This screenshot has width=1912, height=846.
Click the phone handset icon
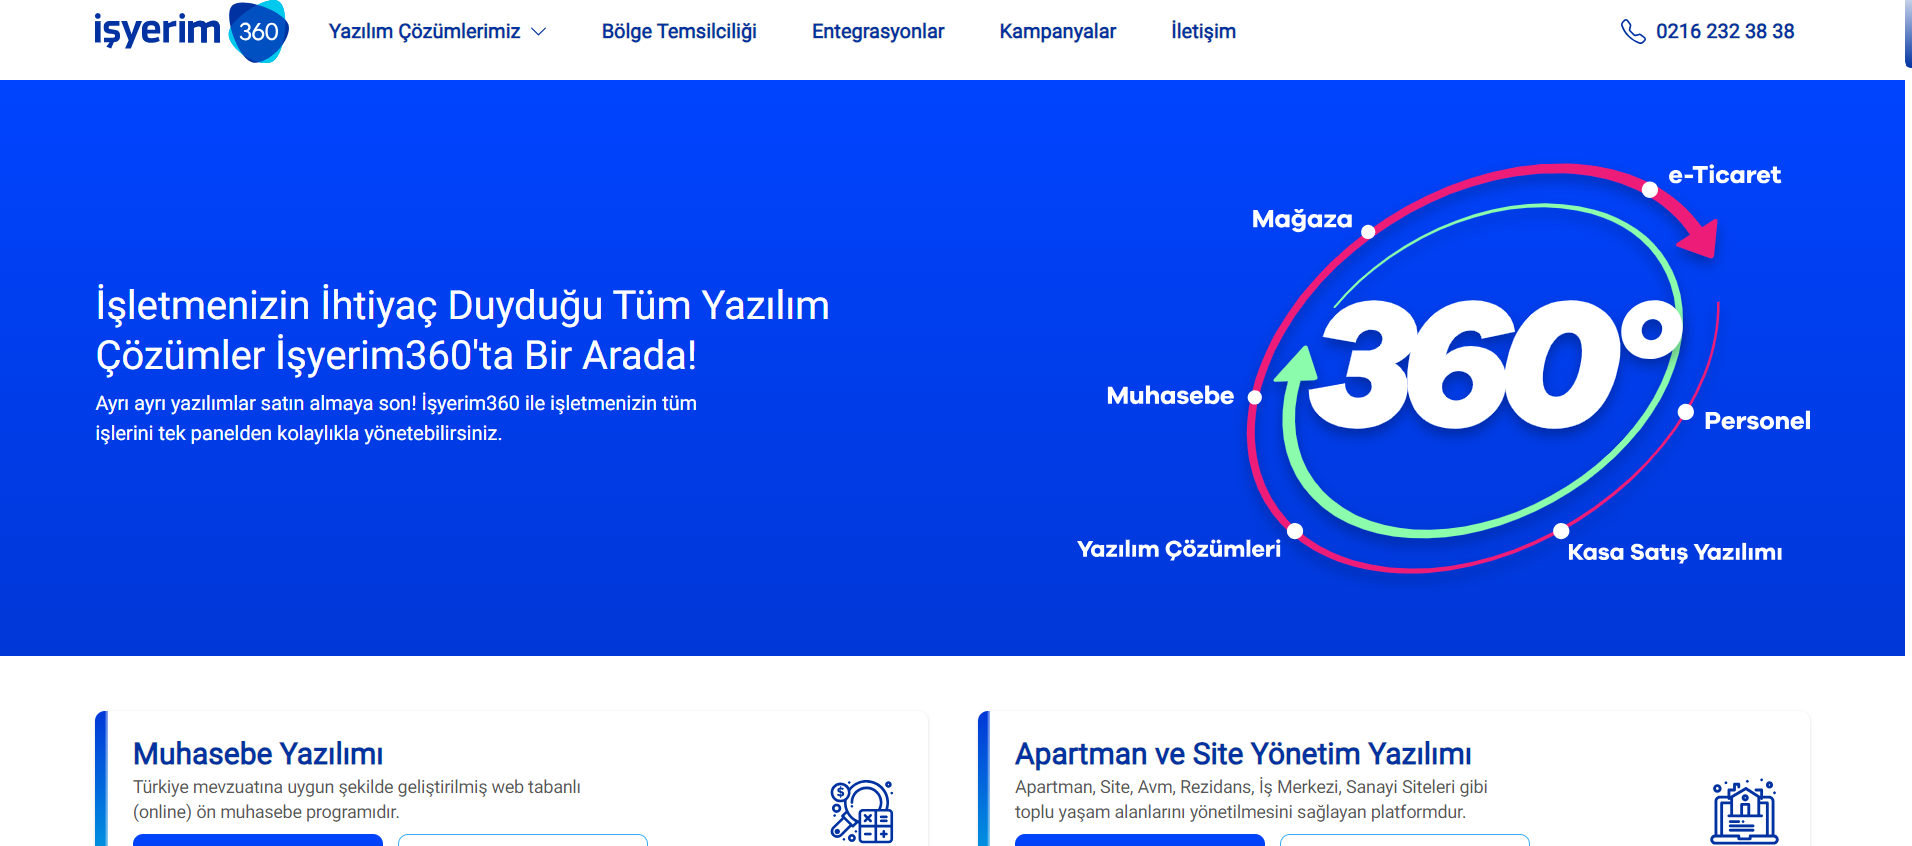point(1632,32)
